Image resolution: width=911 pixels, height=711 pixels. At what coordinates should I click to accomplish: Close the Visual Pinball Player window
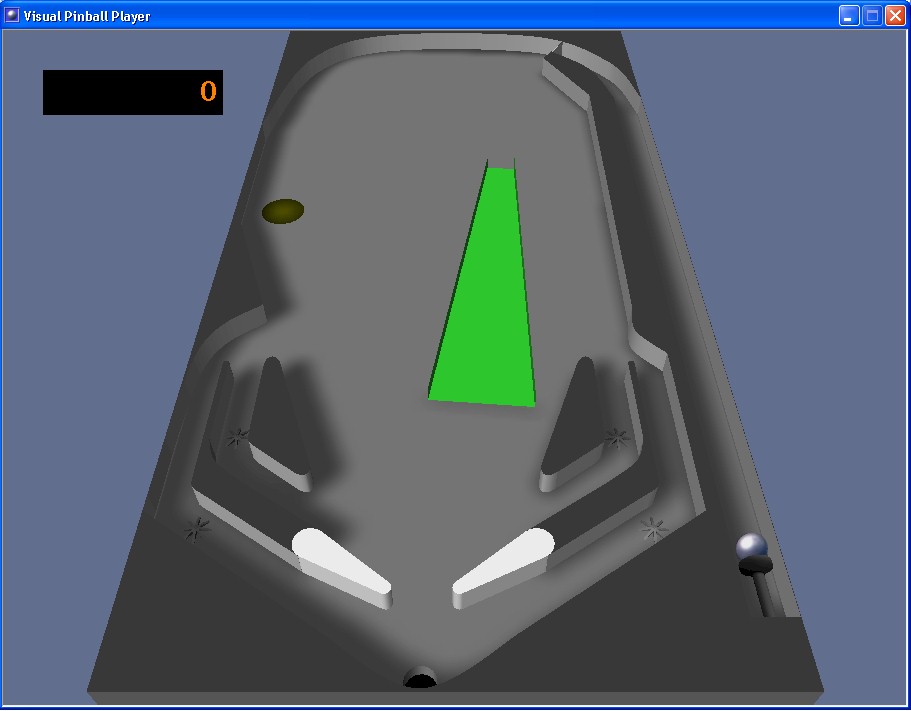895,16
